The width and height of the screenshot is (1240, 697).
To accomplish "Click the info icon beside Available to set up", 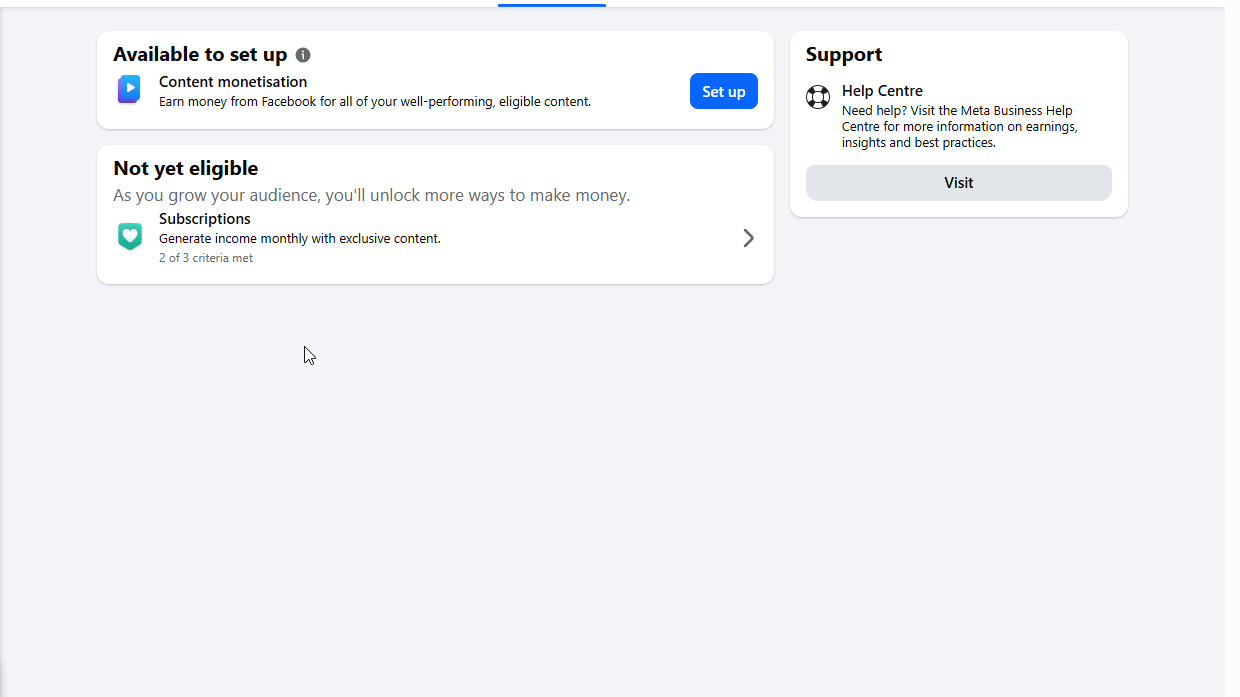I will 303,55.
